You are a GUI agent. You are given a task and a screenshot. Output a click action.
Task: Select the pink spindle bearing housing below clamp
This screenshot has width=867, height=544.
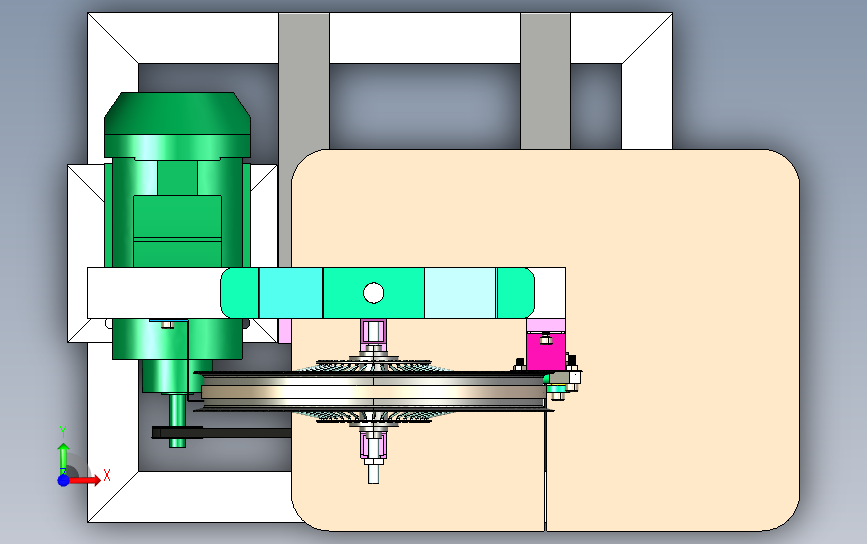click(x=373, y=333)
